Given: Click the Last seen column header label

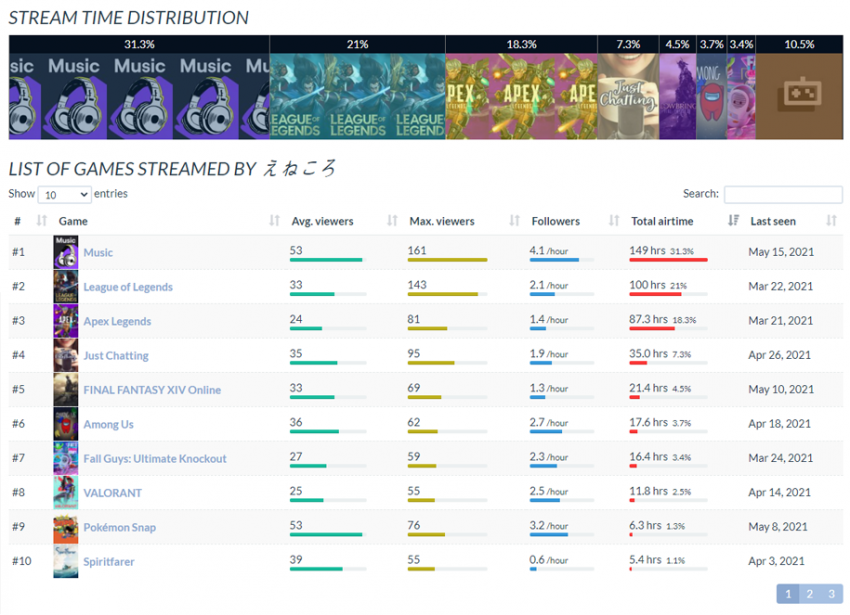Looking at the screenshot, I should tap(773, 221).
